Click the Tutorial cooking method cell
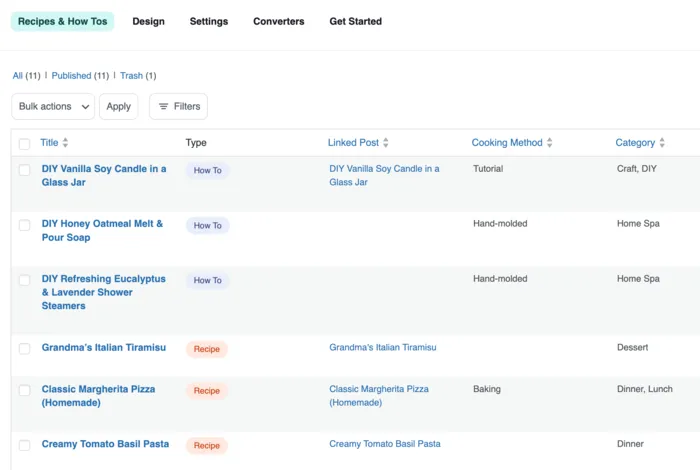 pos(488,169)
